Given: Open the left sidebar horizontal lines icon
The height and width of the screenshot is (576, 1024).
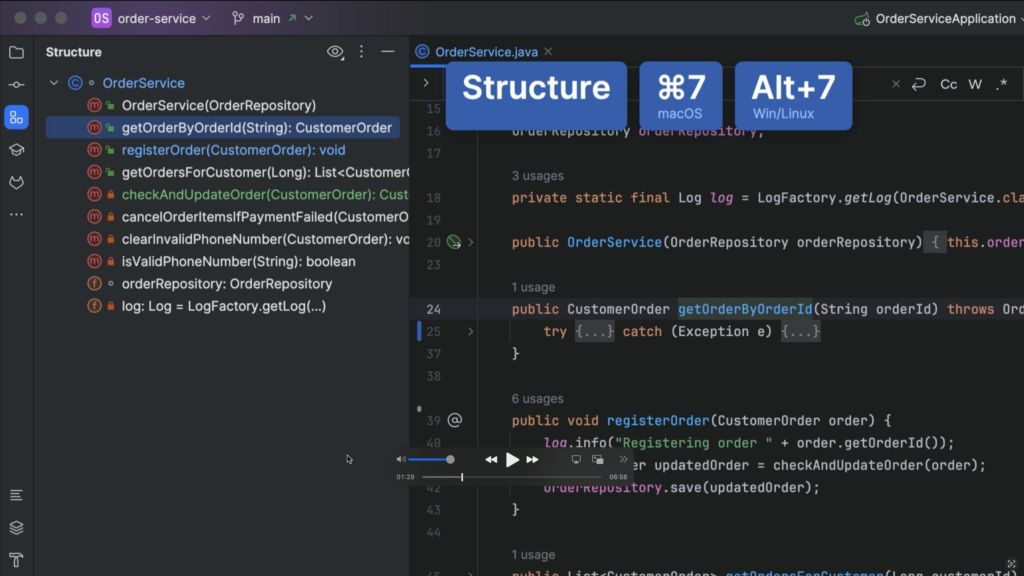Looking at the screenshot, I should pyautogui.click(x=16, y=495).
